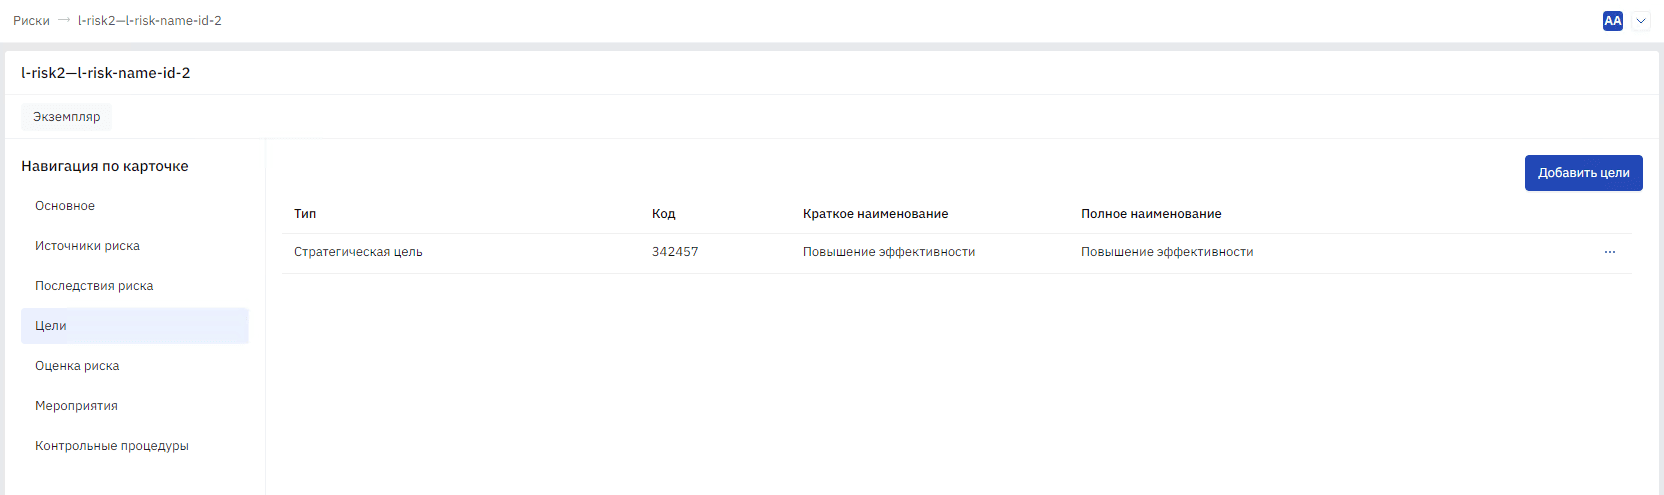Click the Навигация по карточке heading
This screenshot has height=495, width=1664.
(105, 166)
